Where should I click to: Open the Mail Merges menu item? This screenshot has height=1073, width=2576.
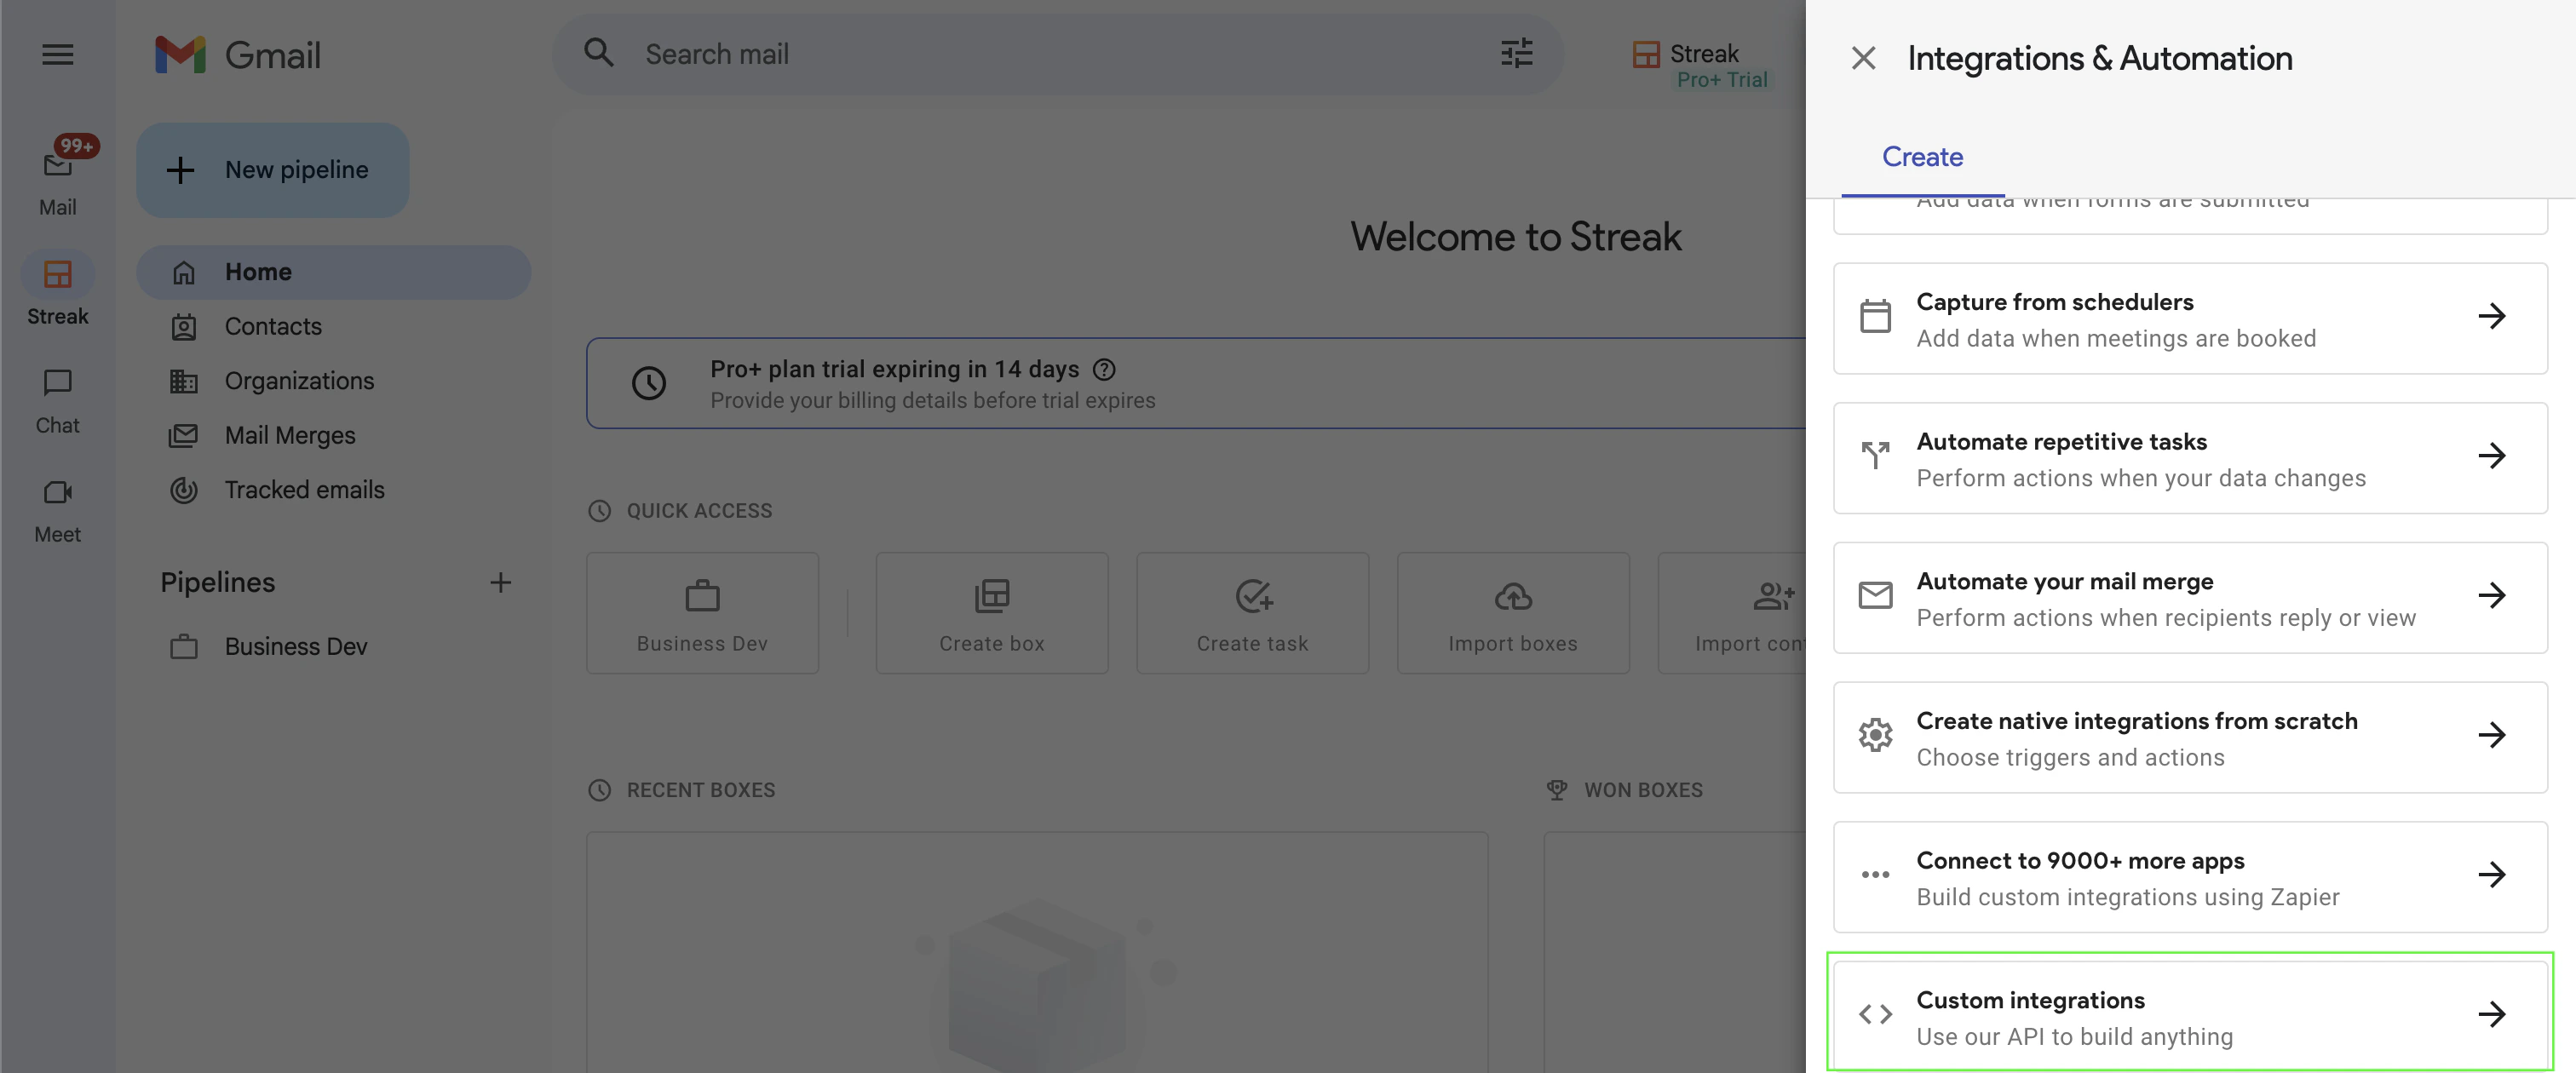(x=290, y=436)
